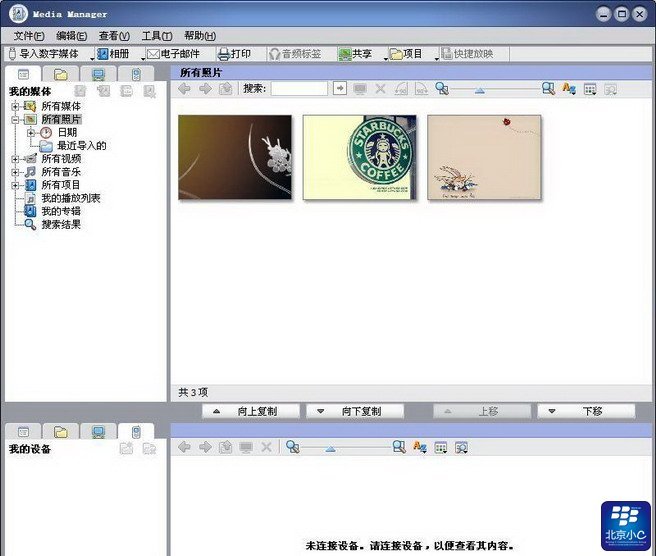The width and height of the screenshot is (656, 556).
Task: Click the 项目 project button
Action: (406, 54)
